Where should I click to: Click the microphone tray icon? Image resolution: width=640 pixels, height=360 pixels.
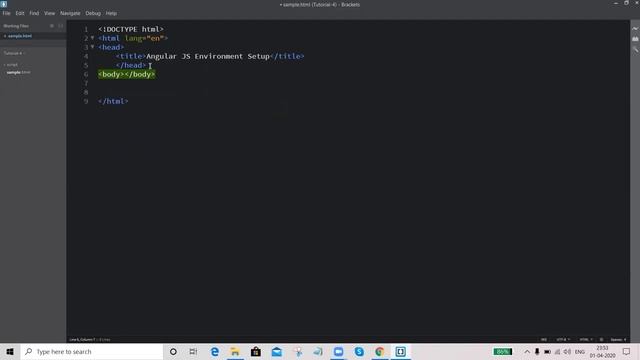tap(537, 351)
